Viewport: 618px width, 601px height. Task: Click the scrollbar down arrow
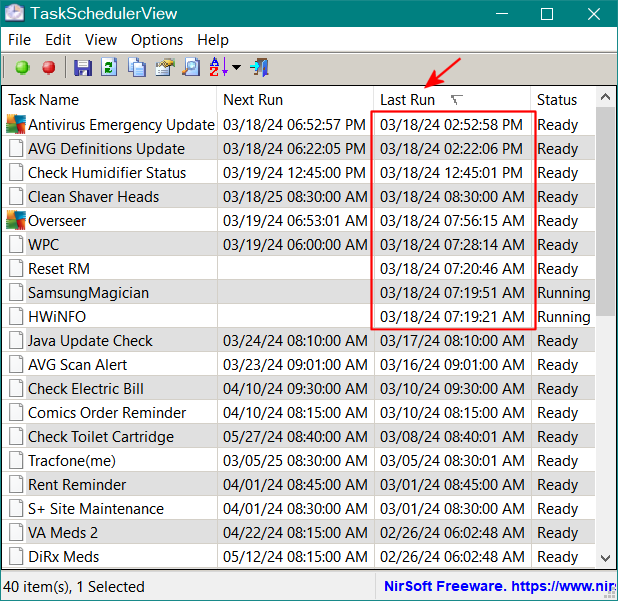(606, 557)
